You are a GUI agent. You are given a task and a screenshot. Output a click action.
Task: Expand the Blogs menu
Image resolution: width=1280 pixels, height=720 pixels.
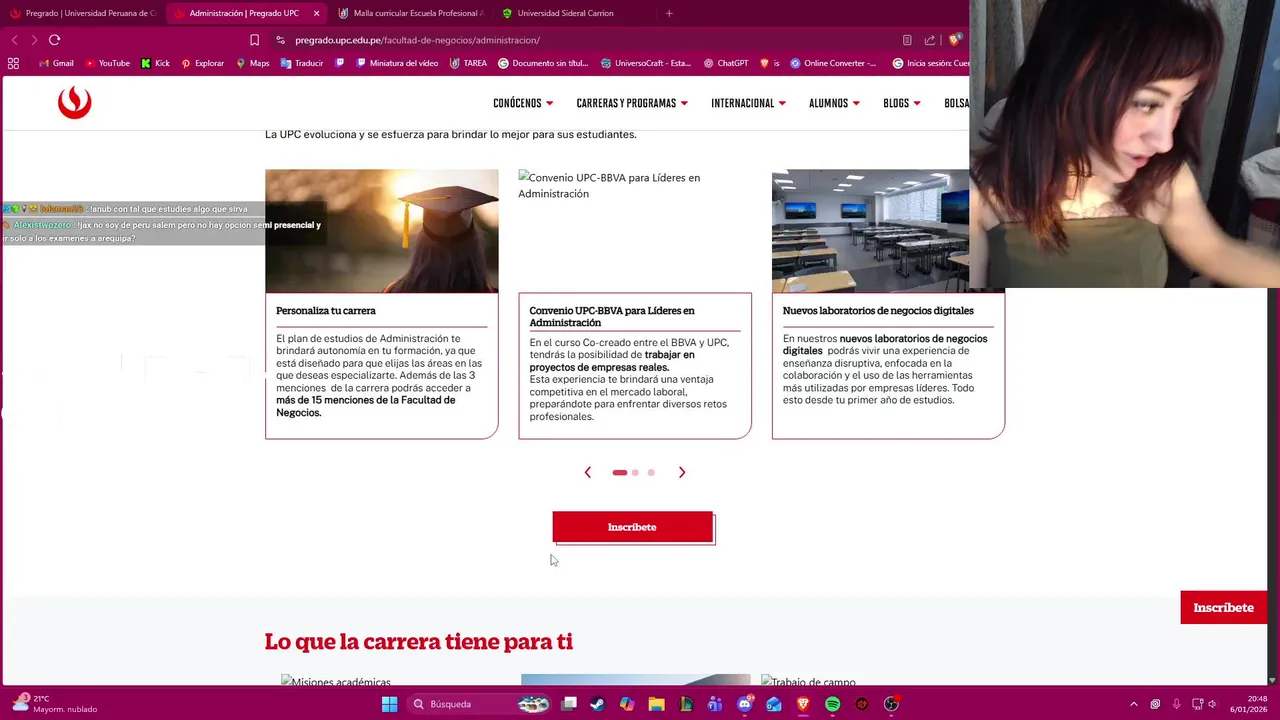pyautogui.click(x=902, y=103)
